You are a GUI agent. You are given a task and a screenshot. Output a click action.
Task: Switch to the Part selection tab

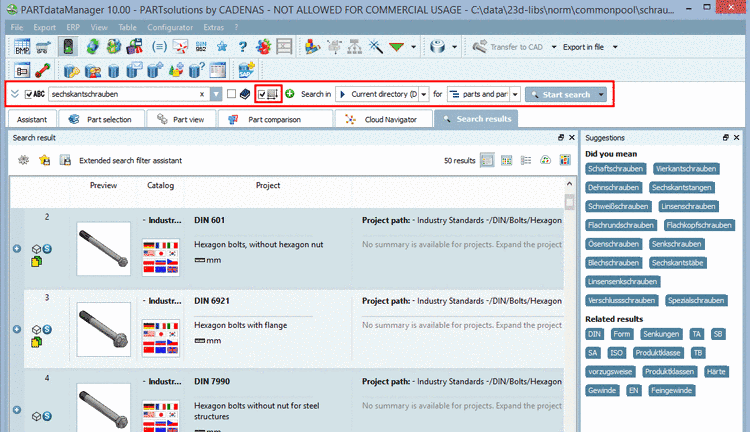pyautogui.click(x=100, y=119)
